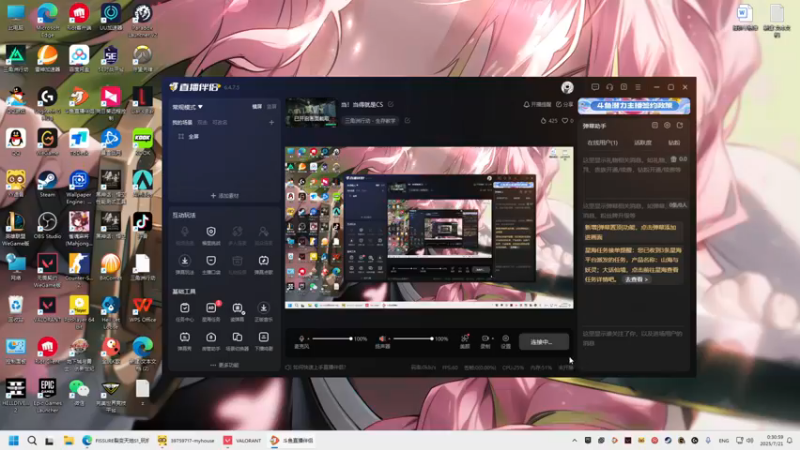The image size is (800, 450).
Task: Expand 更多功能 more functions
Action: pos(224,365)
